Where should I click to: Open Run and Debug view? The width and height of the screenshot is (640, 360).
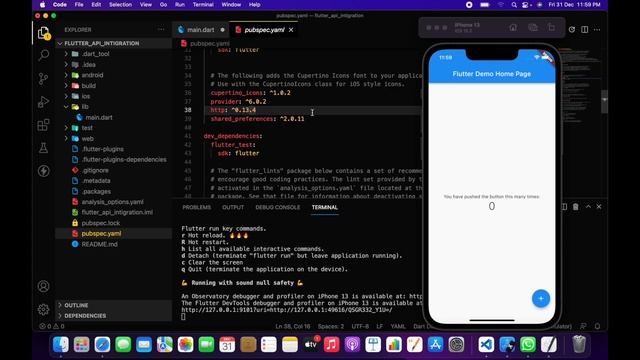44,102
